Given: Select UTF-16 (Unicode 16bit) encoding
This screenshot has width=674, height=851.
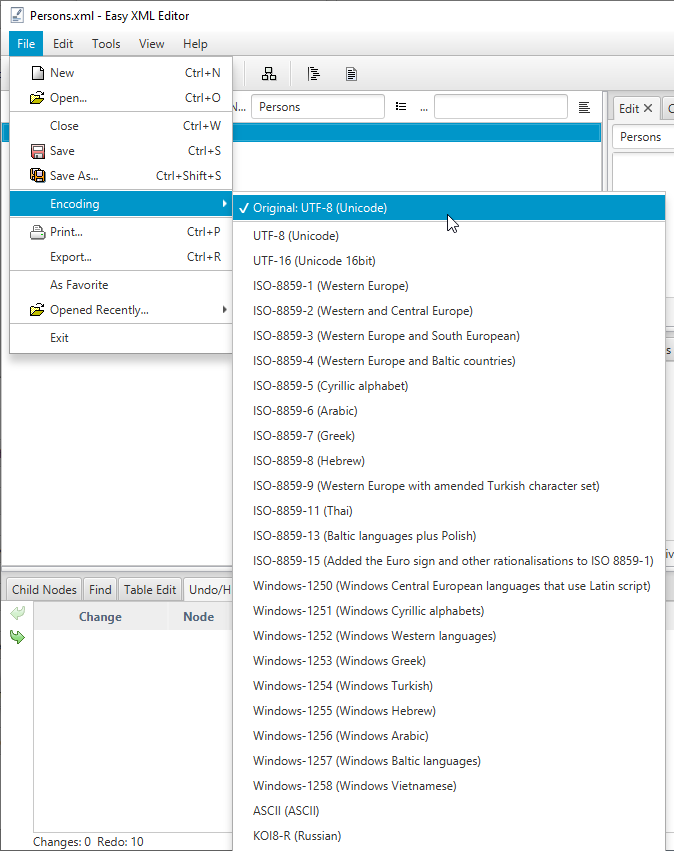Looking at the screenshot, I should point(449,261).
